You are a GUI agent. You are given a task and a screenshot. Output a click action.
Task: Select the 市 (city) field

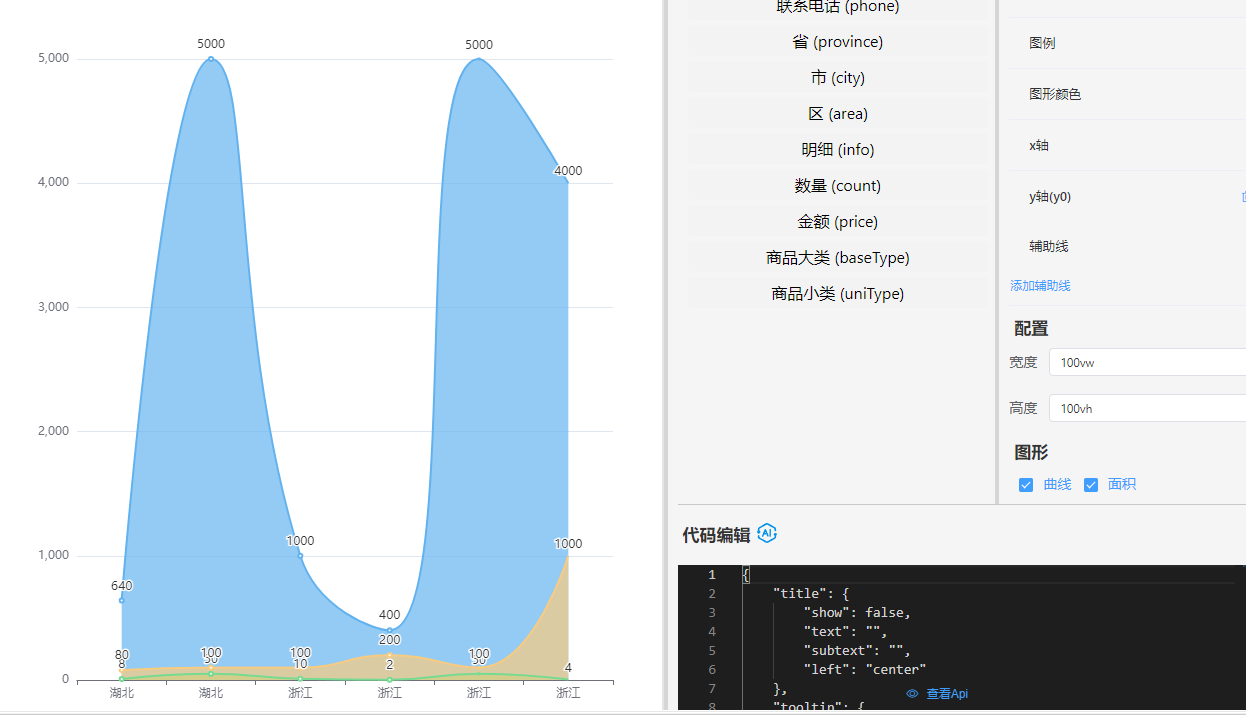pyautogui.click(x=837, y=78)
